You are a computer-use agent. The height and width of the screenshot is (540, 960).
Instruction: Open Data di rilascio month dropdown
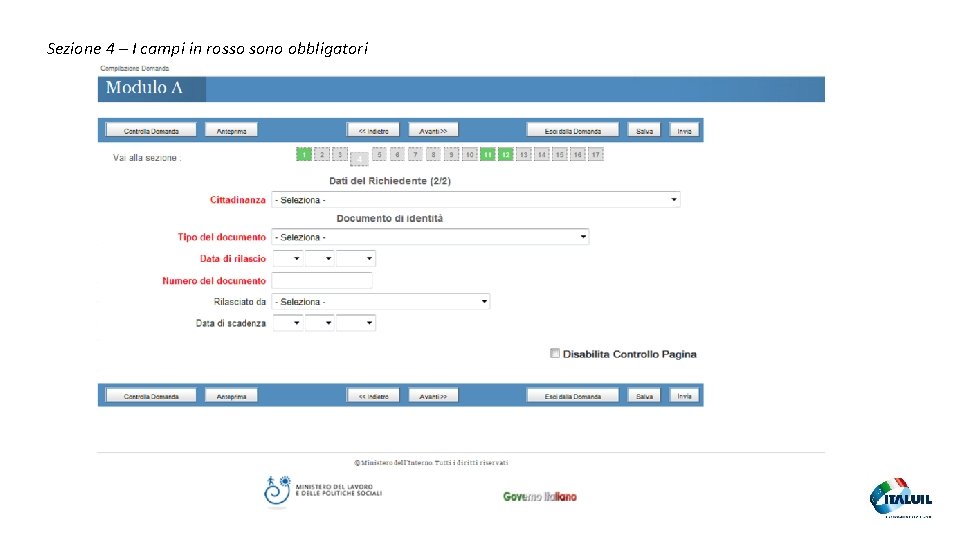(320, 258)
